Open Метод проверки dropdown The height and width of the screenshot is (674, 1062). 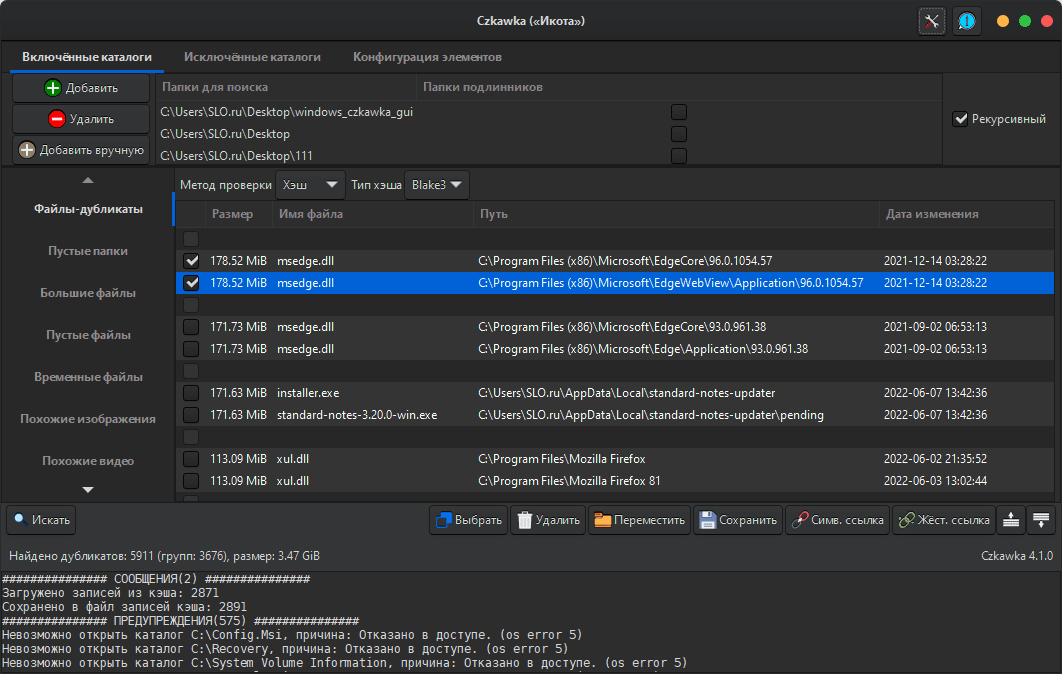310,185
